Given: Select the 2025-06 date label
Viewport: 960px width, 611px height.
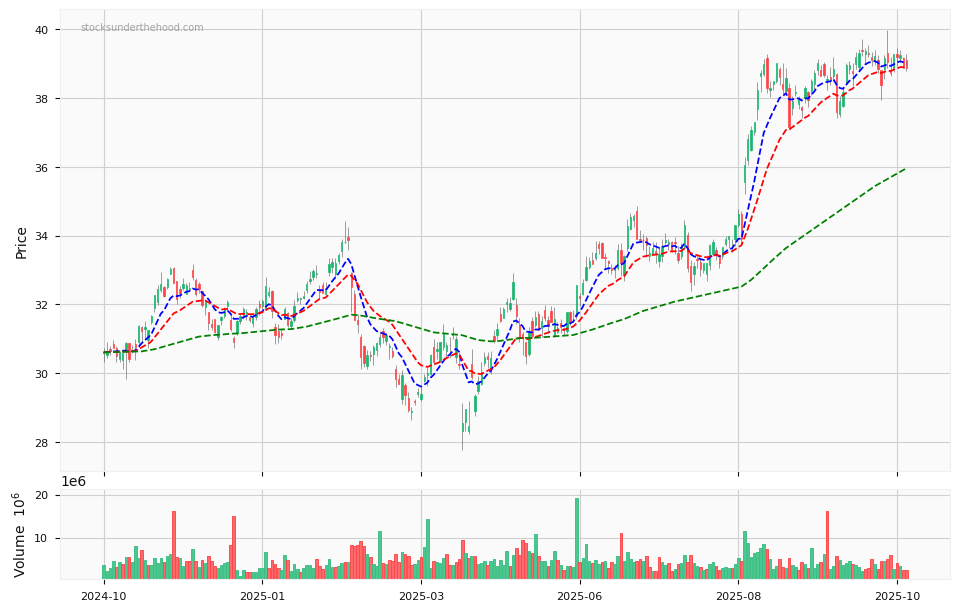Looking at the screenshot, I should click(580, 596).
